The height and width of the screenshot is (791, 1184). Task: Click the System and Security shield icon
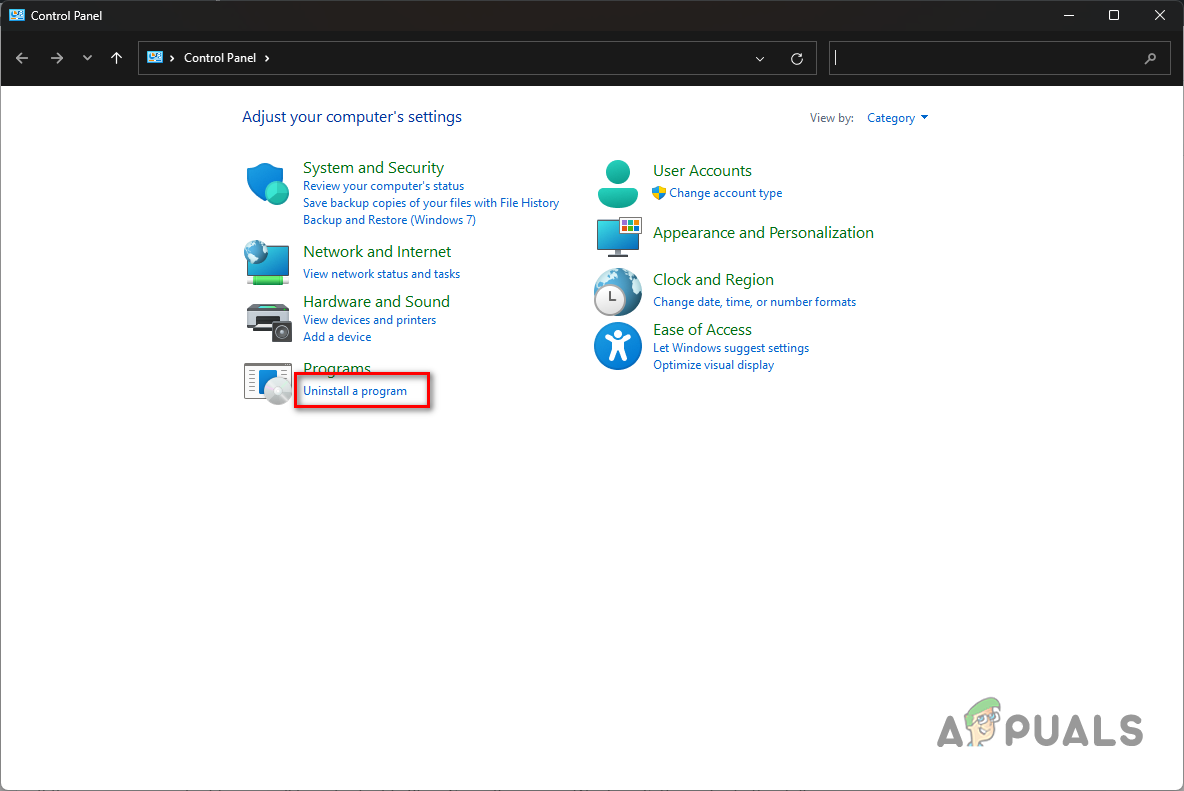click(x=267, y=184)
